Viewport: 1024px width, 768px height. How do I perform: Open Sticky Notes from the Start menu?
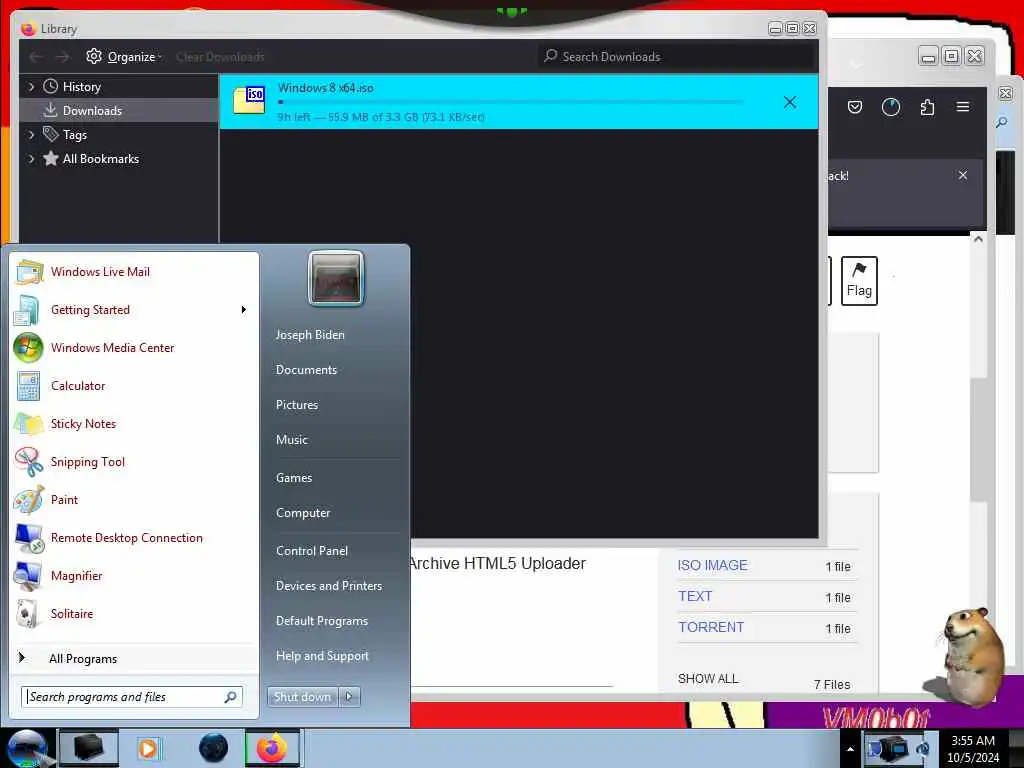point(135,423)
